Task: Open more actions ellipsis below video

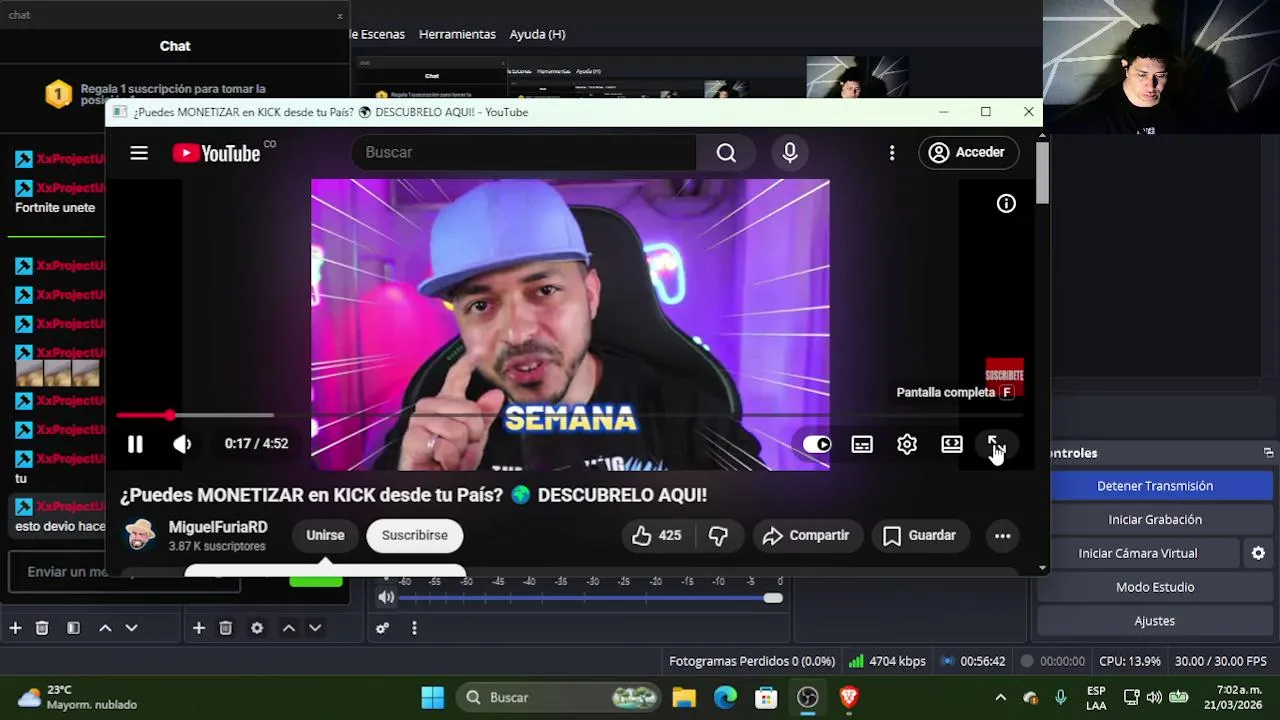Action: pyautogui.click(x=1002, y=536)
